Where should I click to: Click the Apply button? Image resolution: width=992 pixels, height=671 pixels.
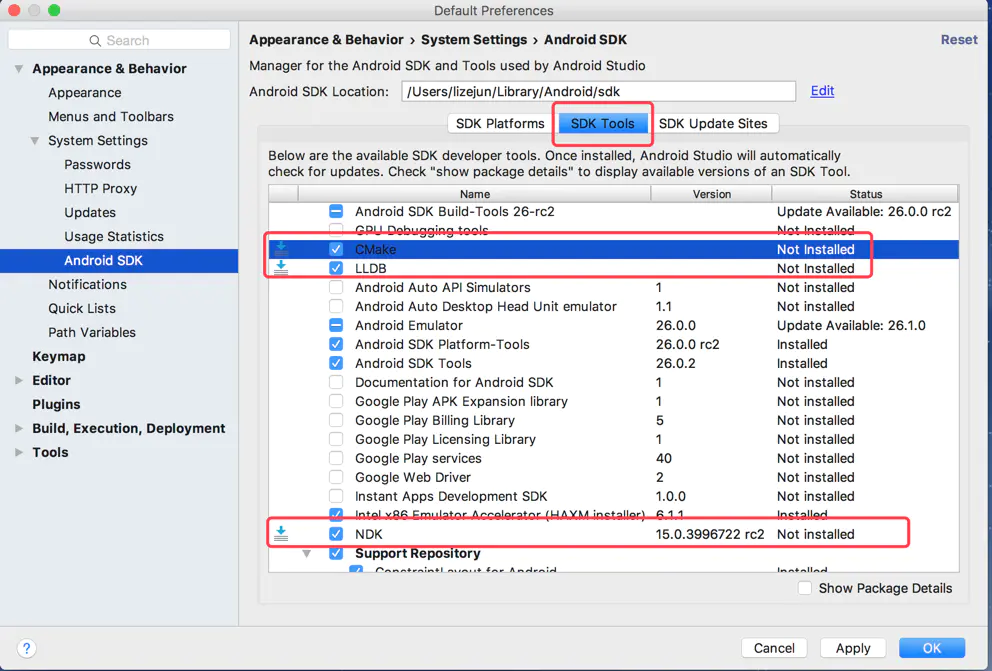852,648
